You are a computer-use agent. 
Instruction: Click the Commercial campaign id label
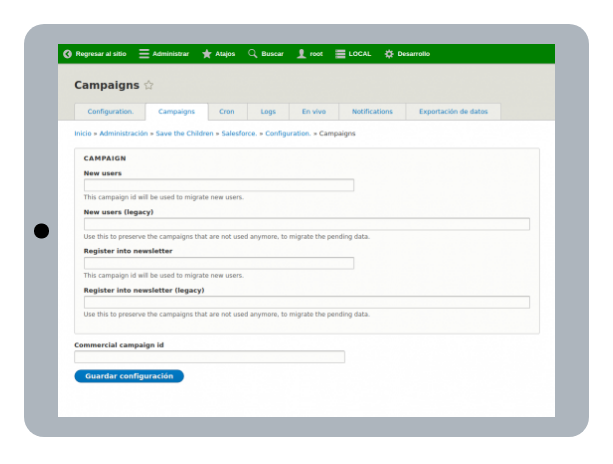click(x=119, y=345)
